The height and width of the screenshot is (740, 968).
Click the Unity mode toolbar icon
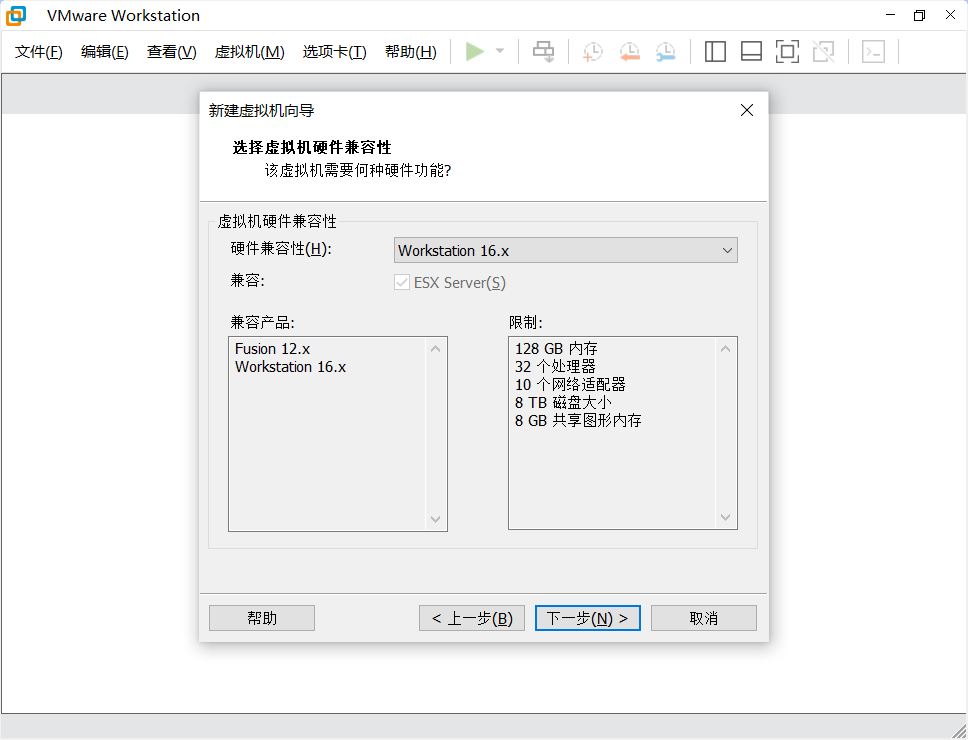824,52
